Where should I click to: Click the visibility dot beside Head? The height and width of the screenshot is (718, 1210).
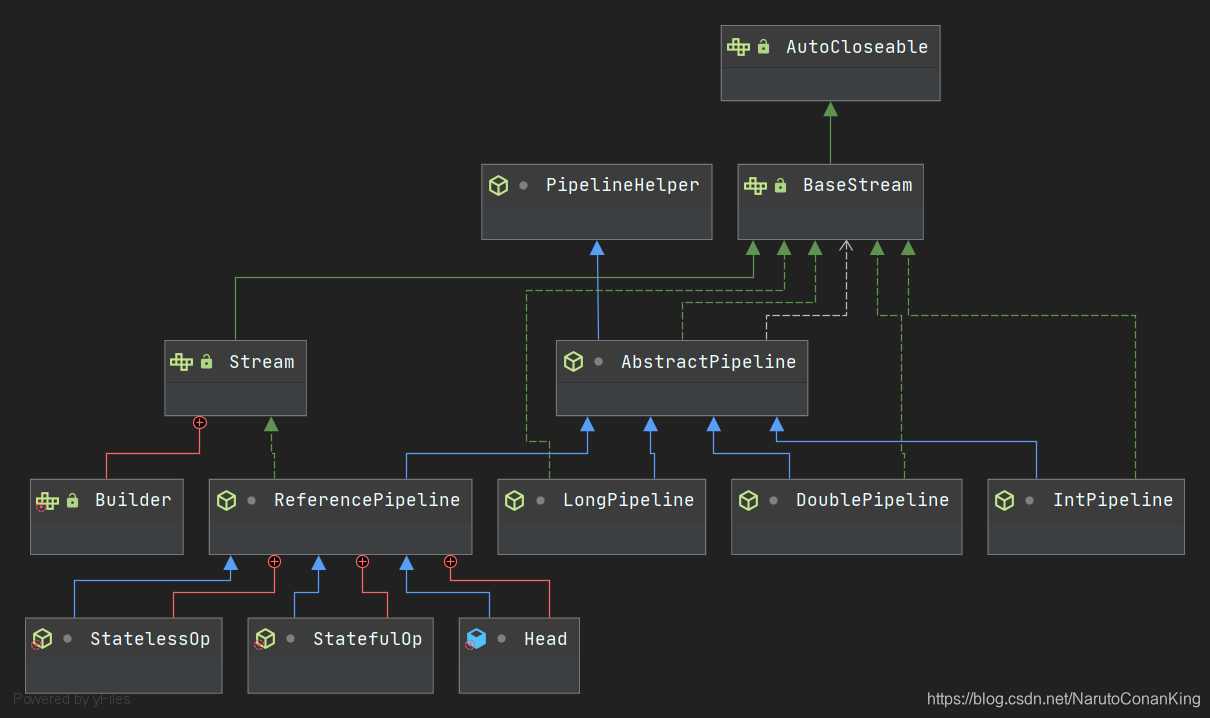pyautogui.click(x=502, y=639)
